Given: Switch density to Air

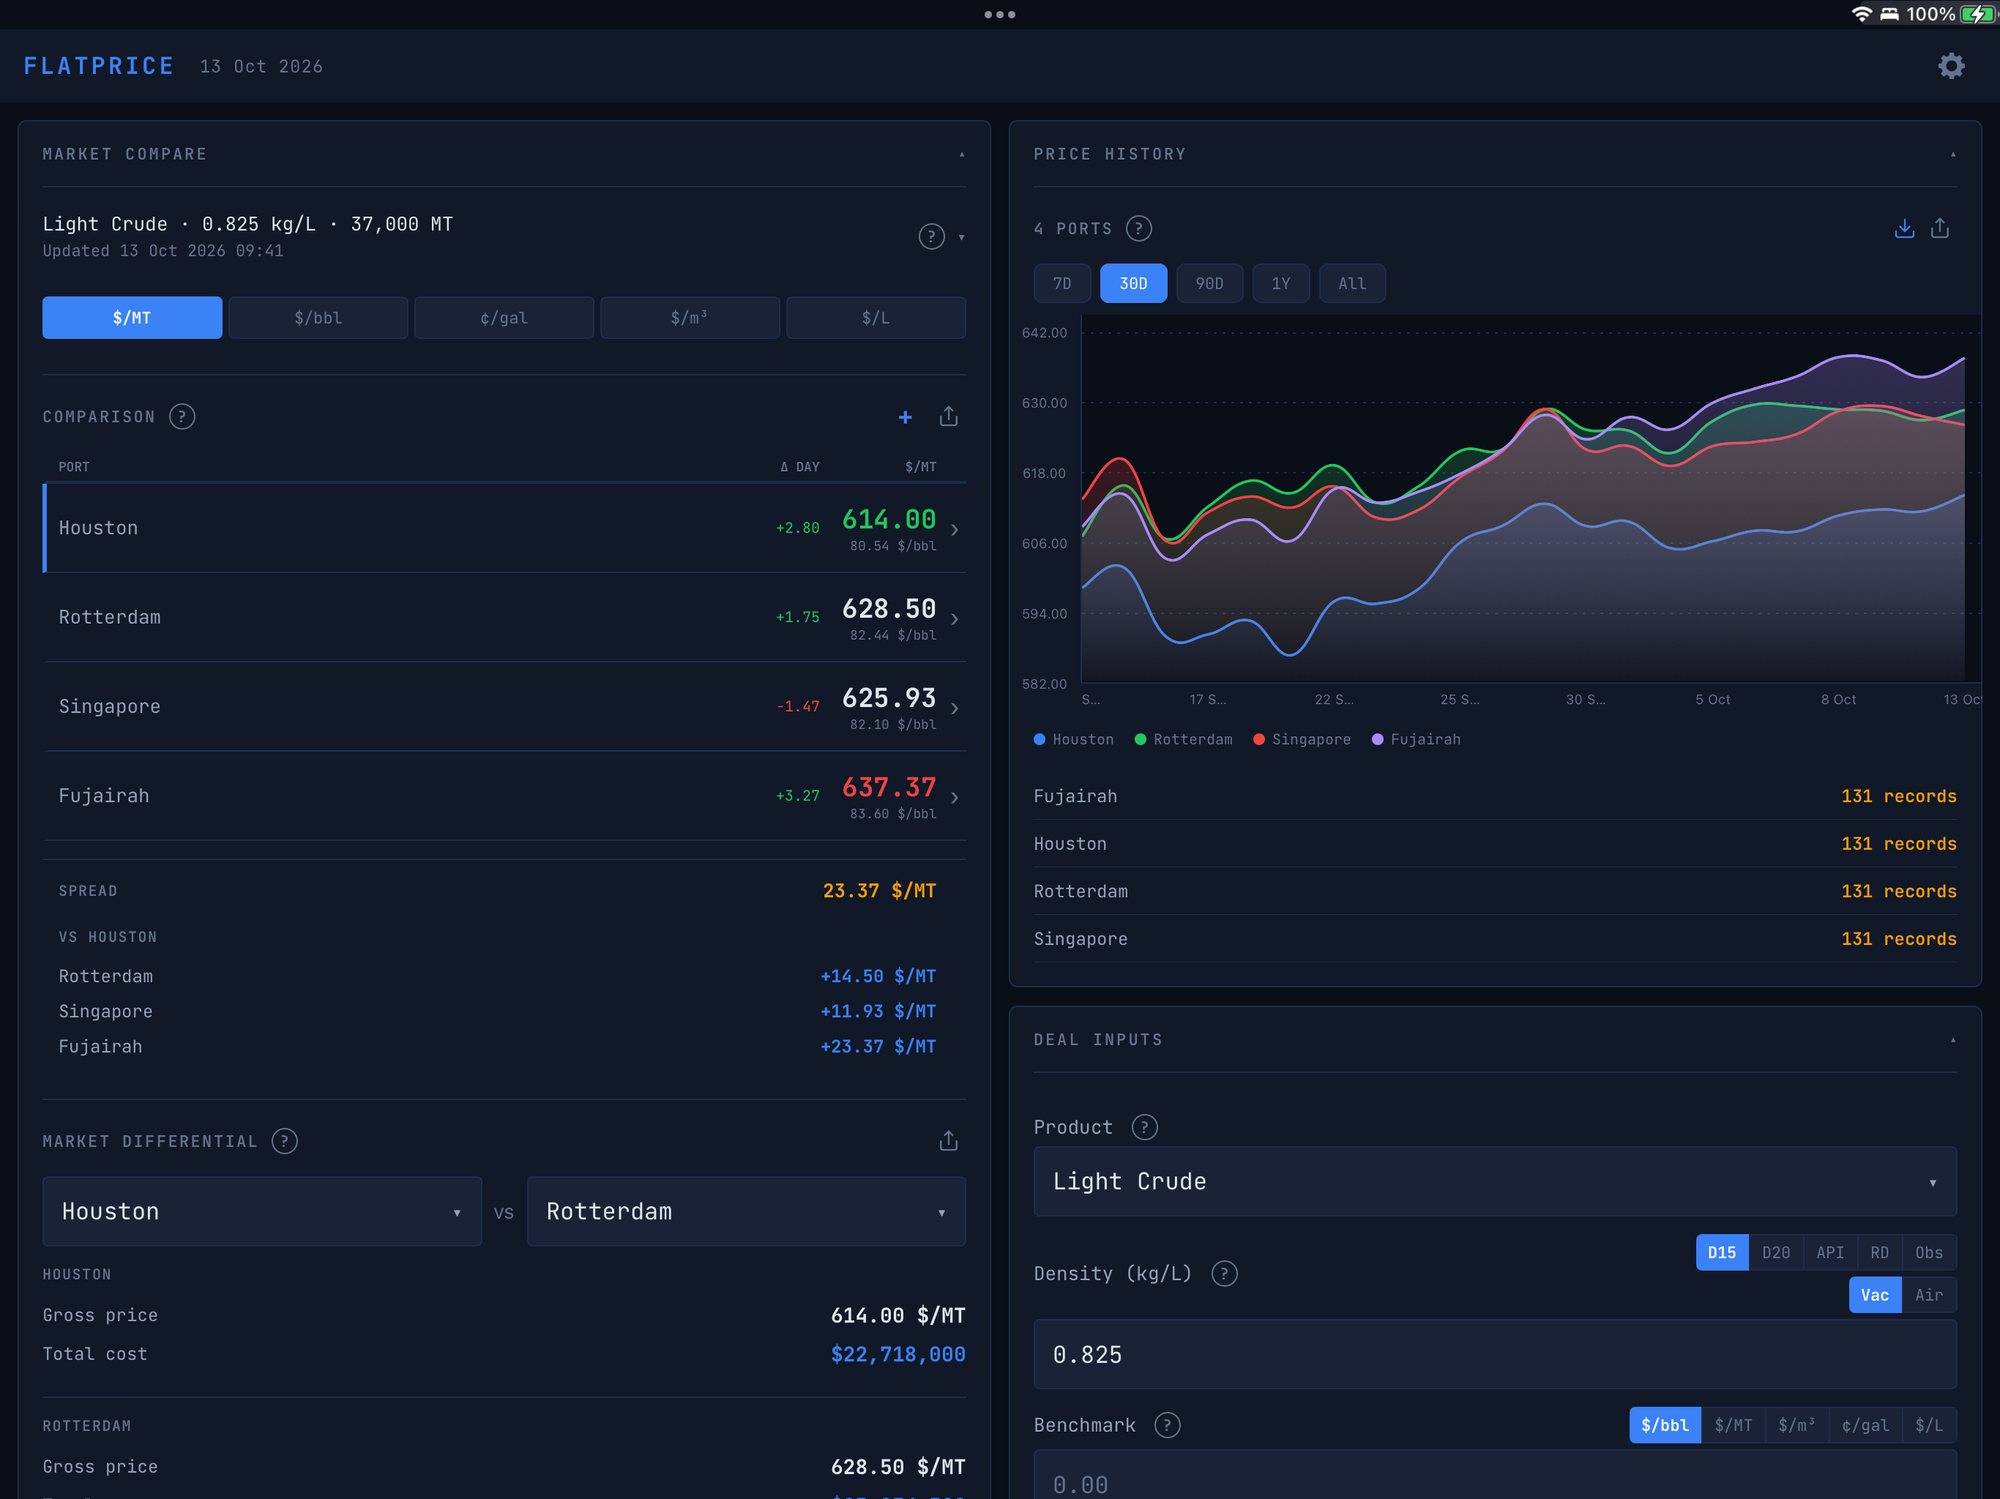Looking at the screenshot, I should [1929, 1295].
